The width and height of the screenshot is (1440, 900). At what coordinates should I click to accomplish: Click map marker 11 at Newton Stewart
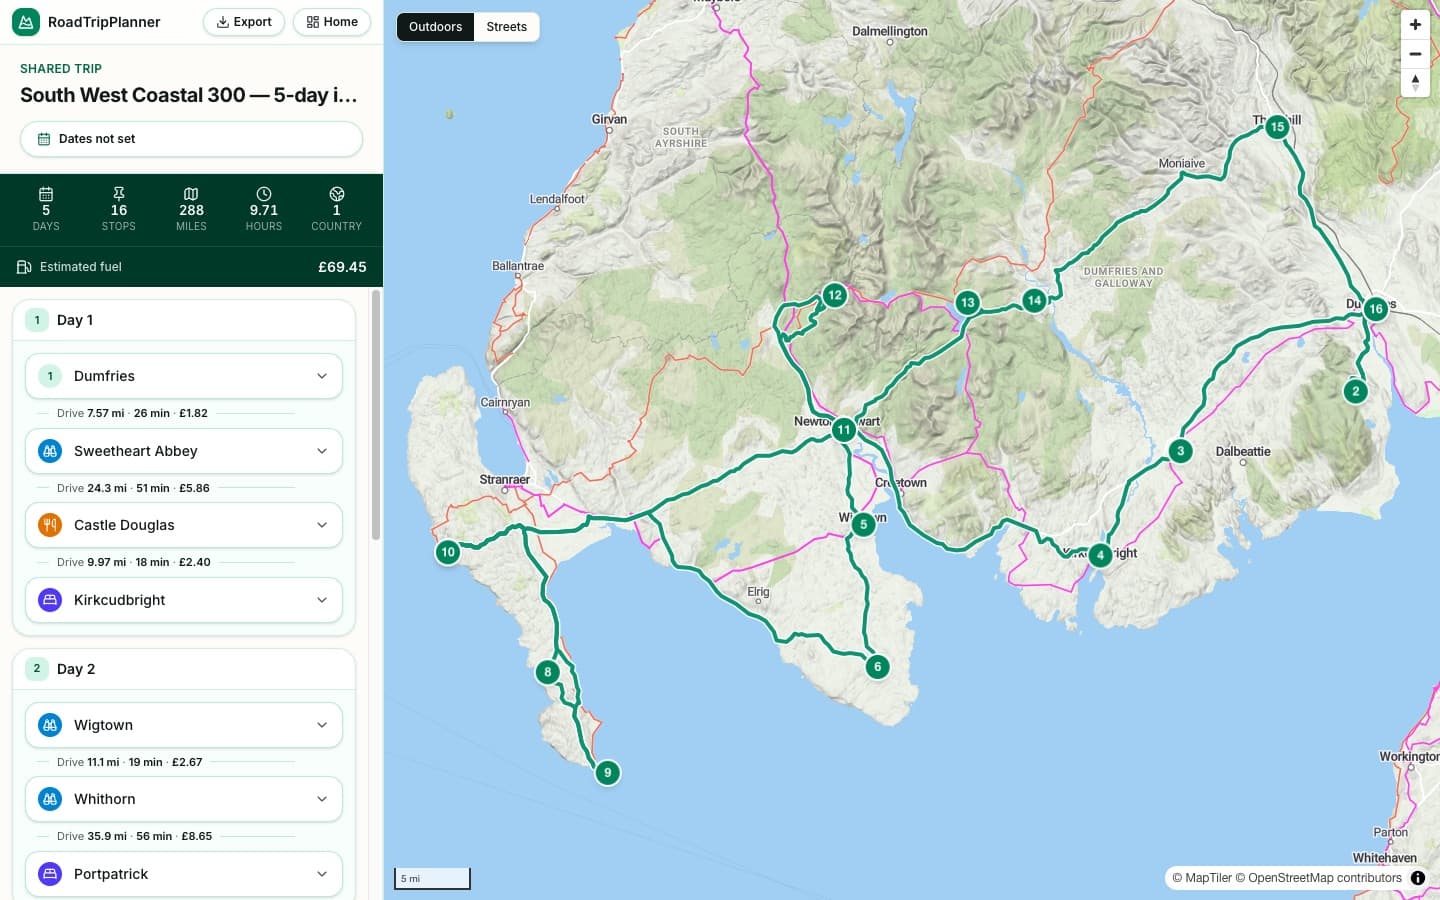[x=844, y=430]
